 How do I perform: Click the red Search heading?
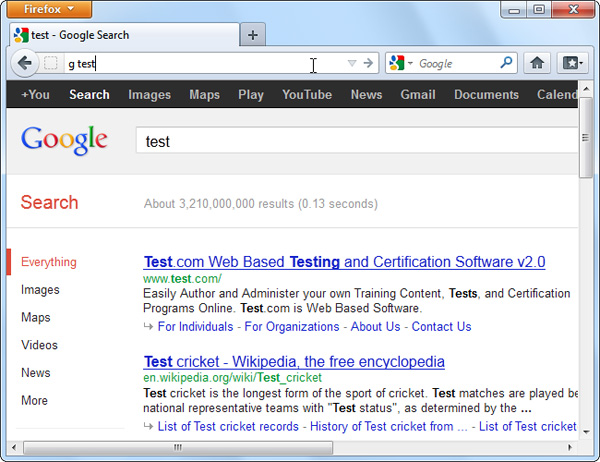coord(49,202)
